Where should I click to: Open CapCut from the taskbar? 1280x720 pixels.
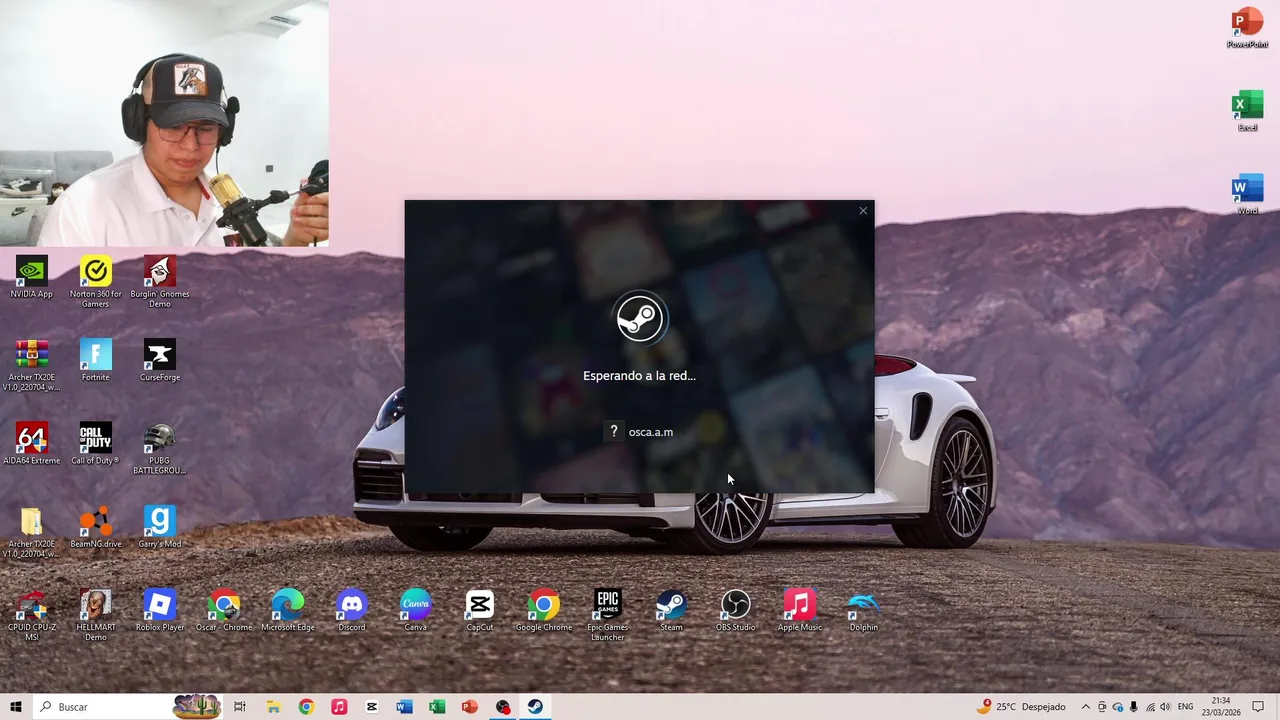[x=371, y=707]
